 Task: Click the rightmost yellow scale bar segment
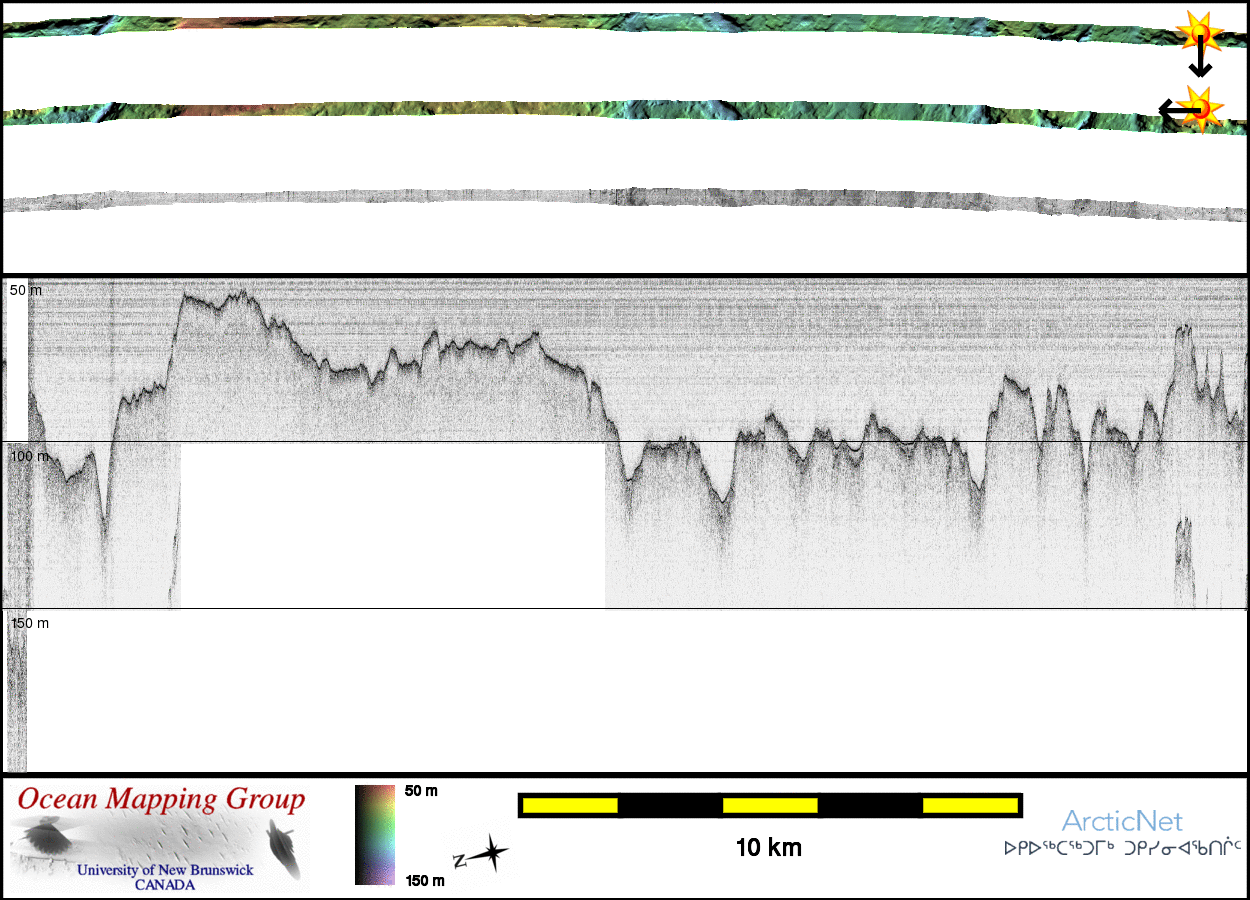[969, 805]
